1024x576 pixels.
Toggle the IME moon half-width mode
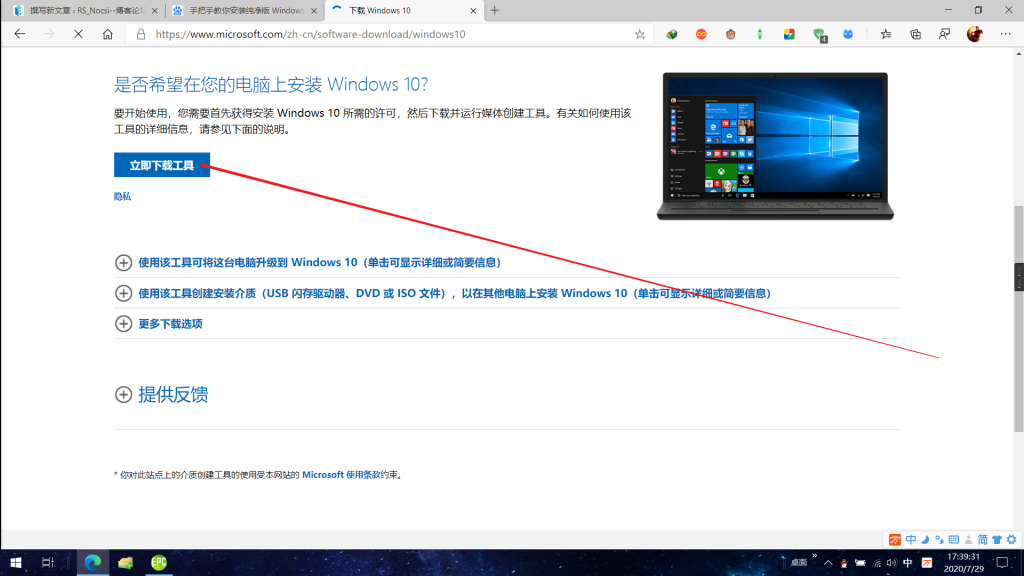tap(925, 539)
